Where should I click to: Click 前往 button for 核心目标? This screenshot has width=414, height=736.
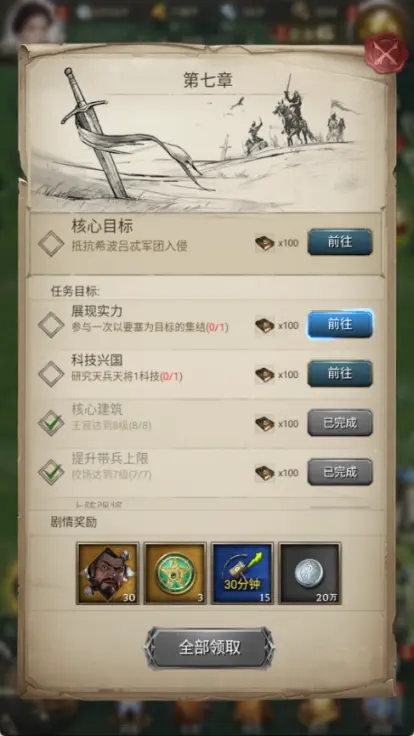(x=340, y=242)
